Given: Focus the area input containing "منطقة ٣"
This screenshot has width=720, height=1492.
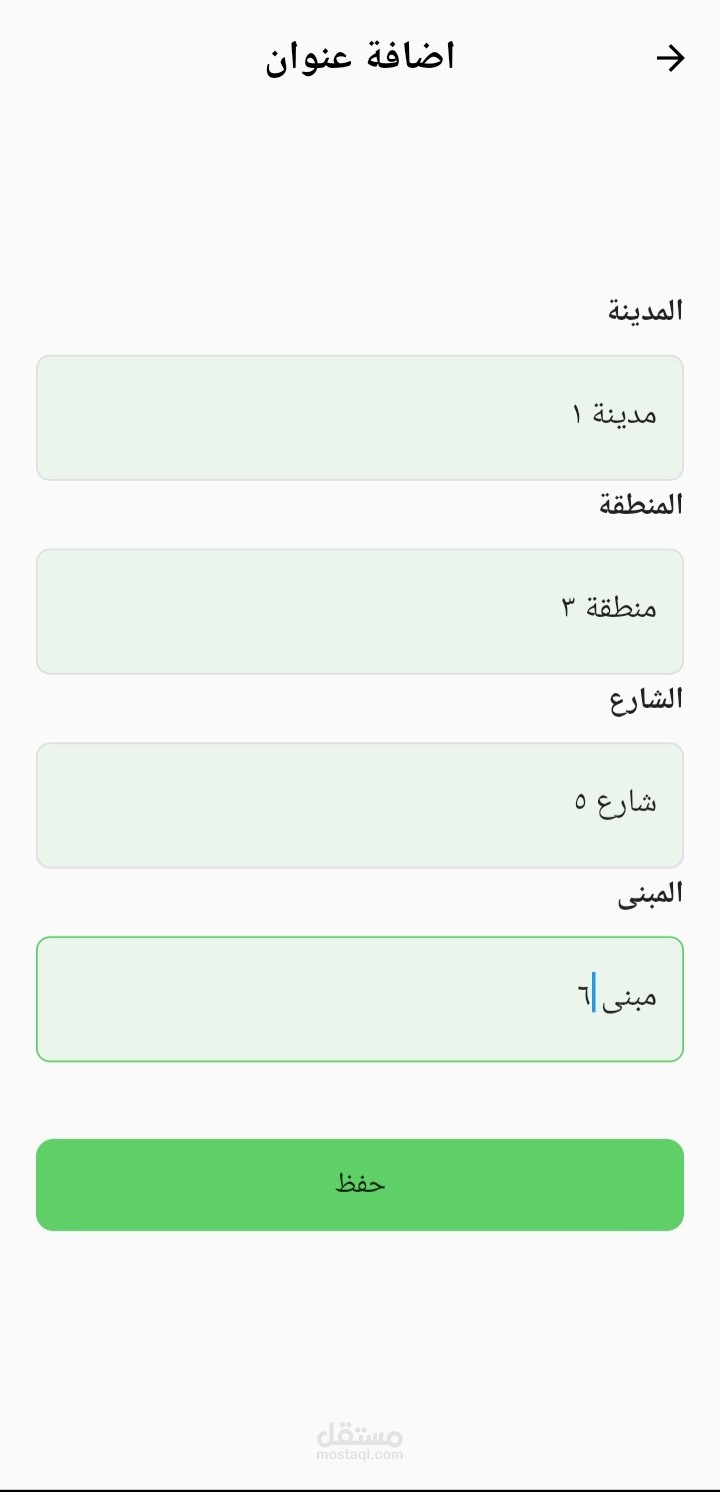Looking at the screenshot, I should pyautogui.click(x=360, y=611).
